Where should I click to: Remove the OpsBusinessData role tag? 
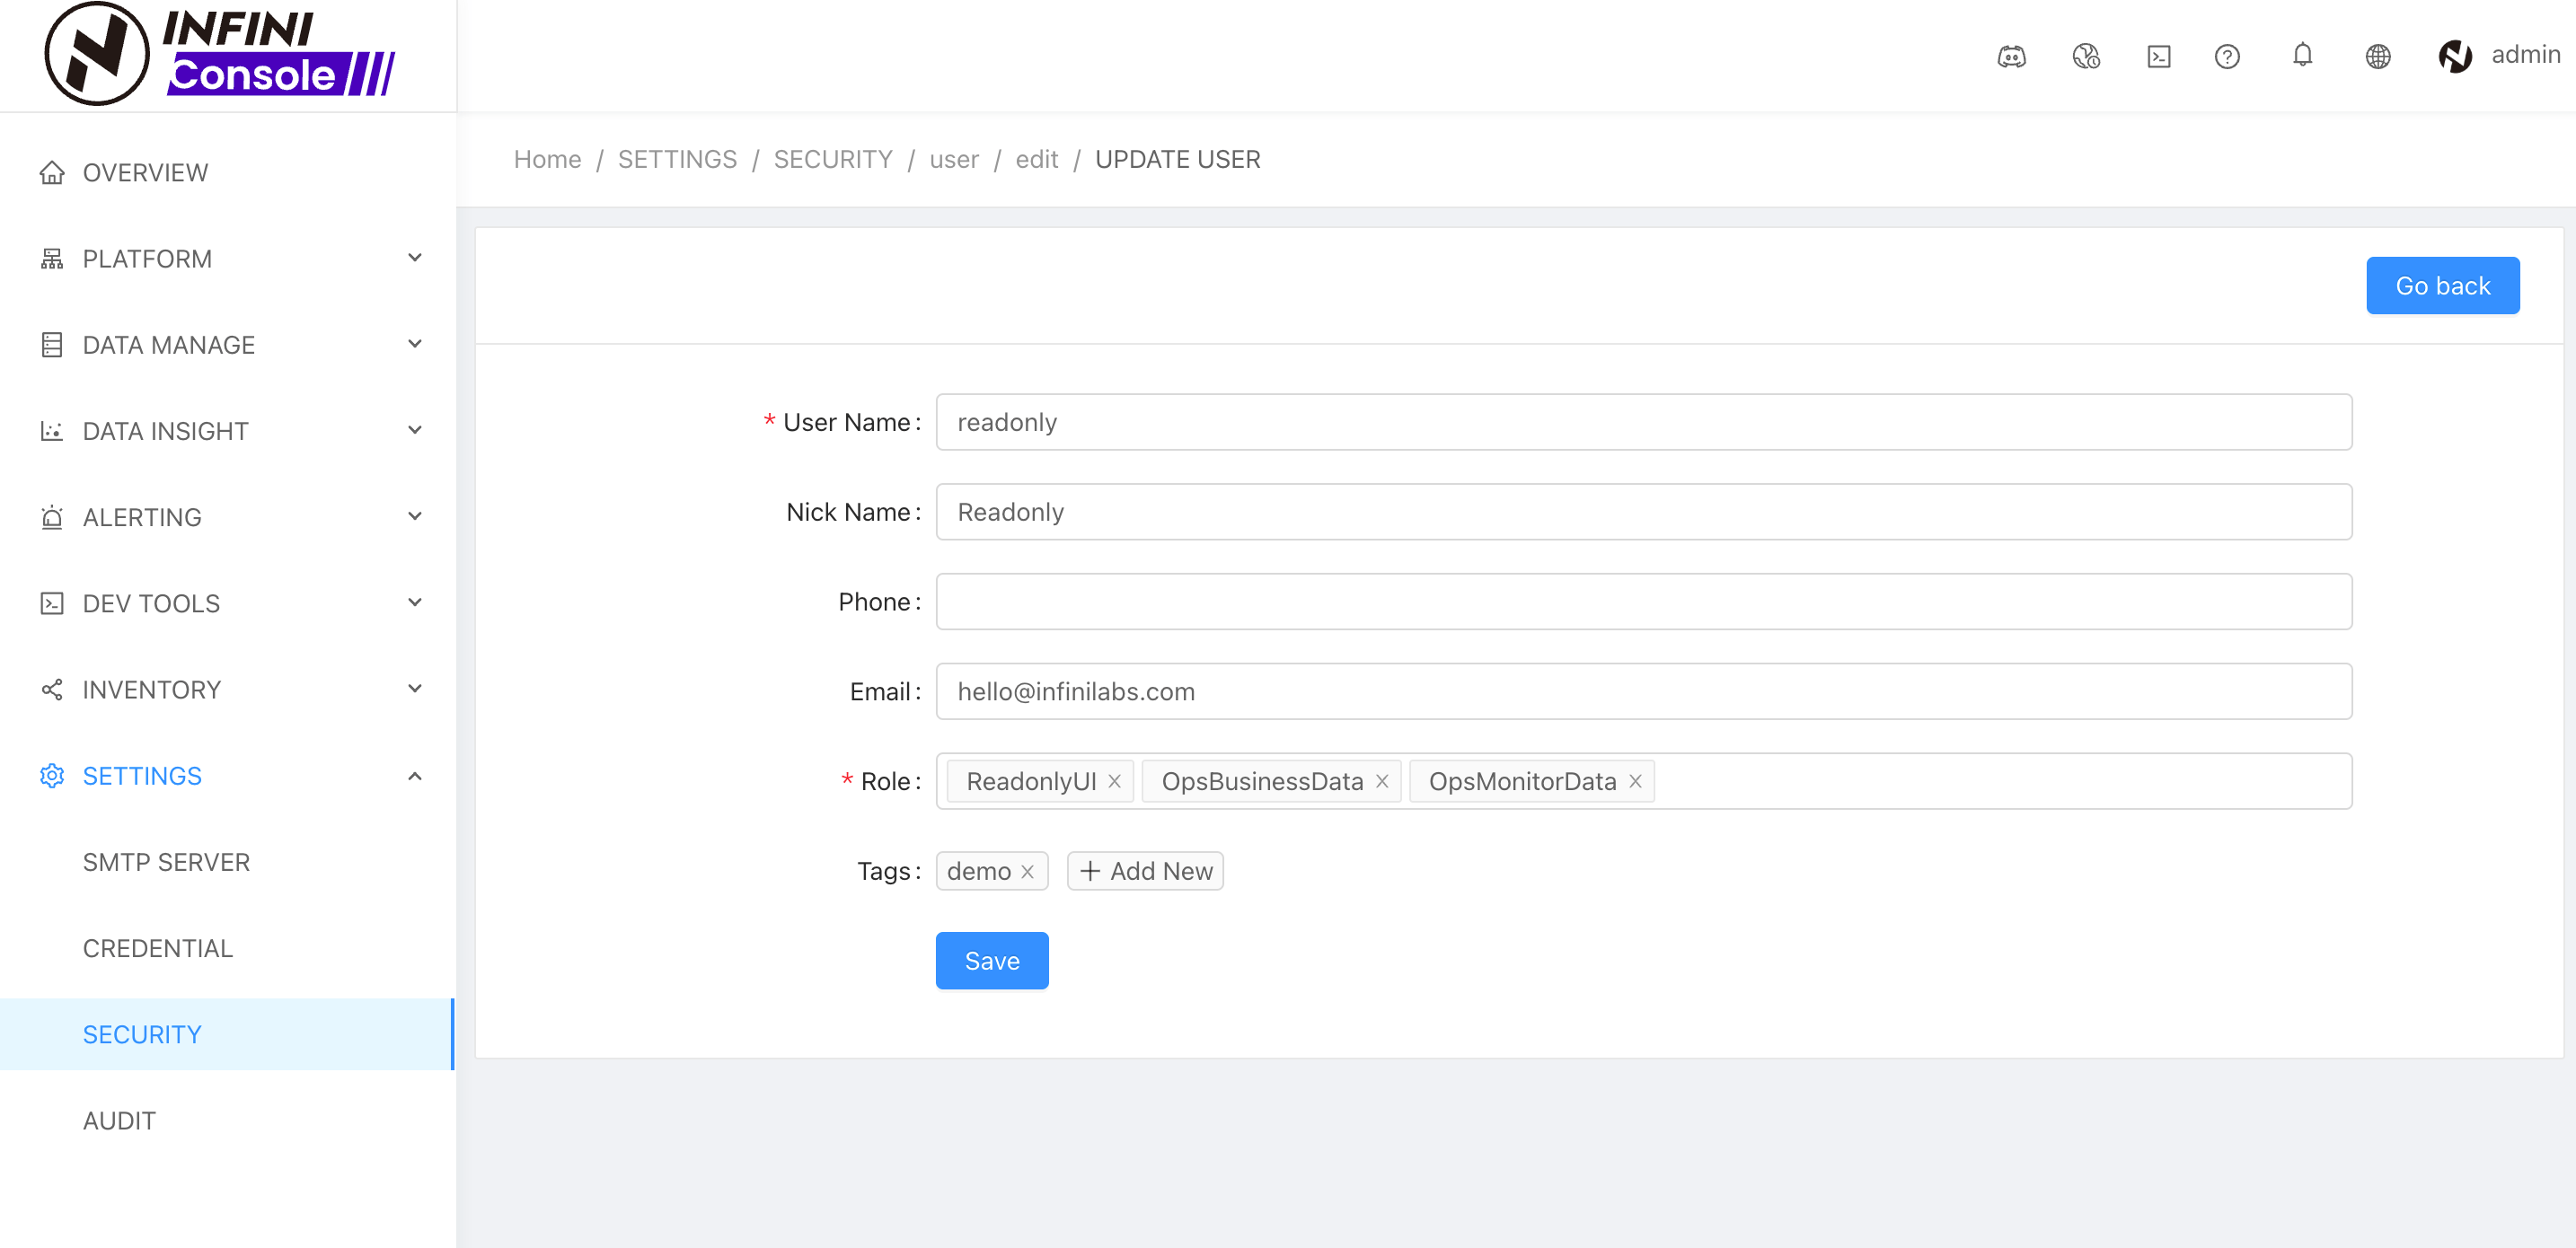(1381, 781)
